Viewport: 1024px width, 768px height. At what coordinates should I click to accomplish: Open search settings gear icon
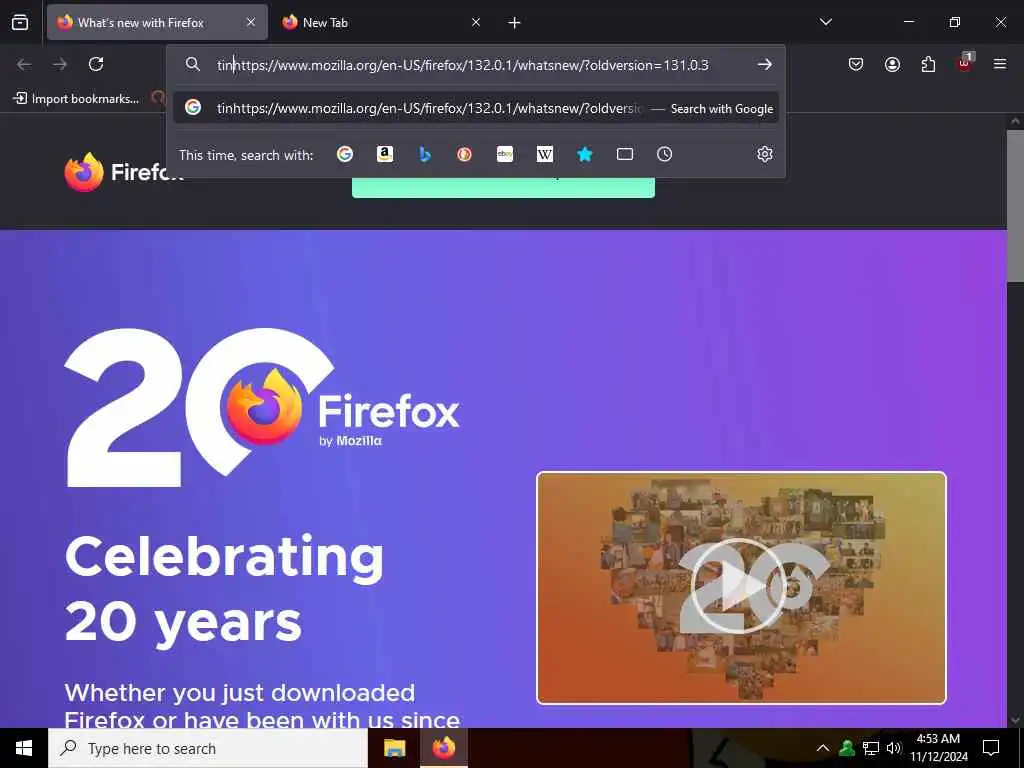[765, 154]
